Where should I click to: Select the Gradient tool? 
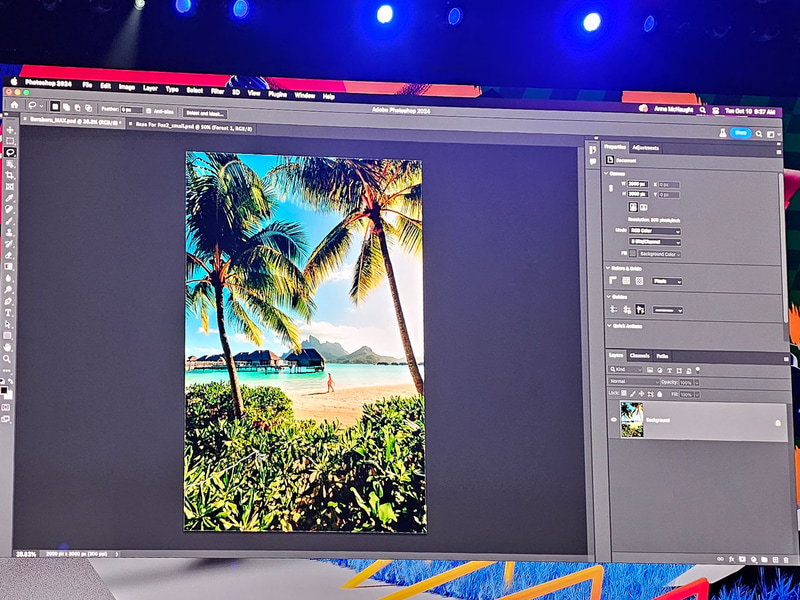click(9, 266)
